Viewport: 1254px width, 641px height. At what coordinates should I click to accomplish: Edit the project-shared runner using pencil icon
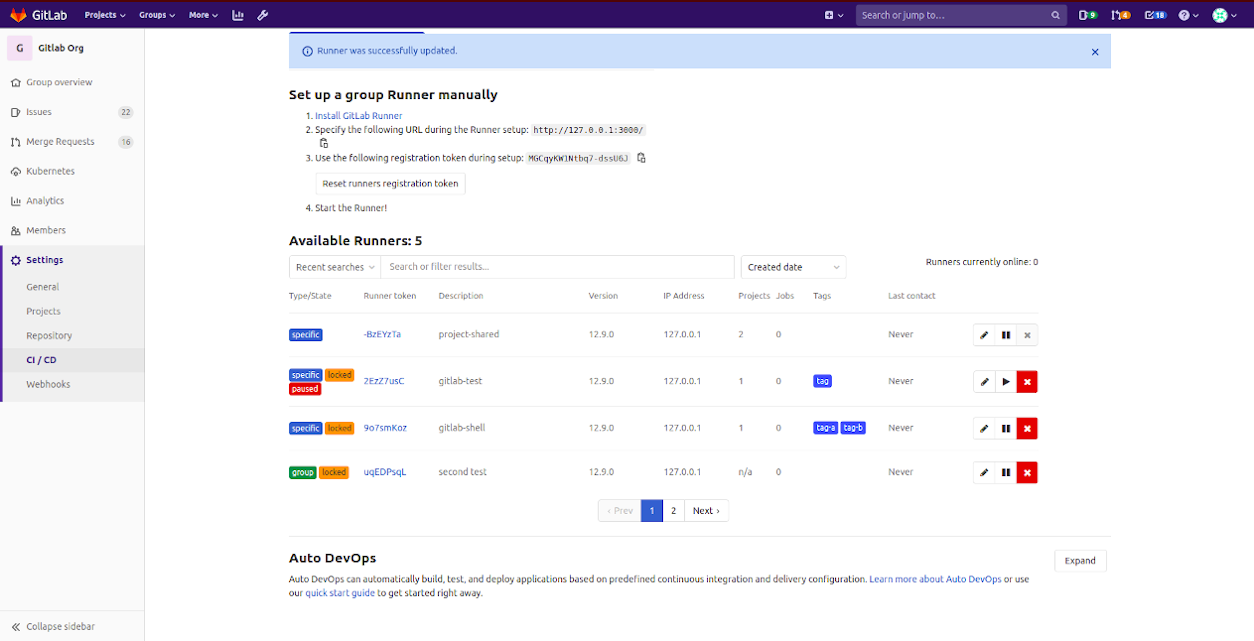tap(984, 334)
